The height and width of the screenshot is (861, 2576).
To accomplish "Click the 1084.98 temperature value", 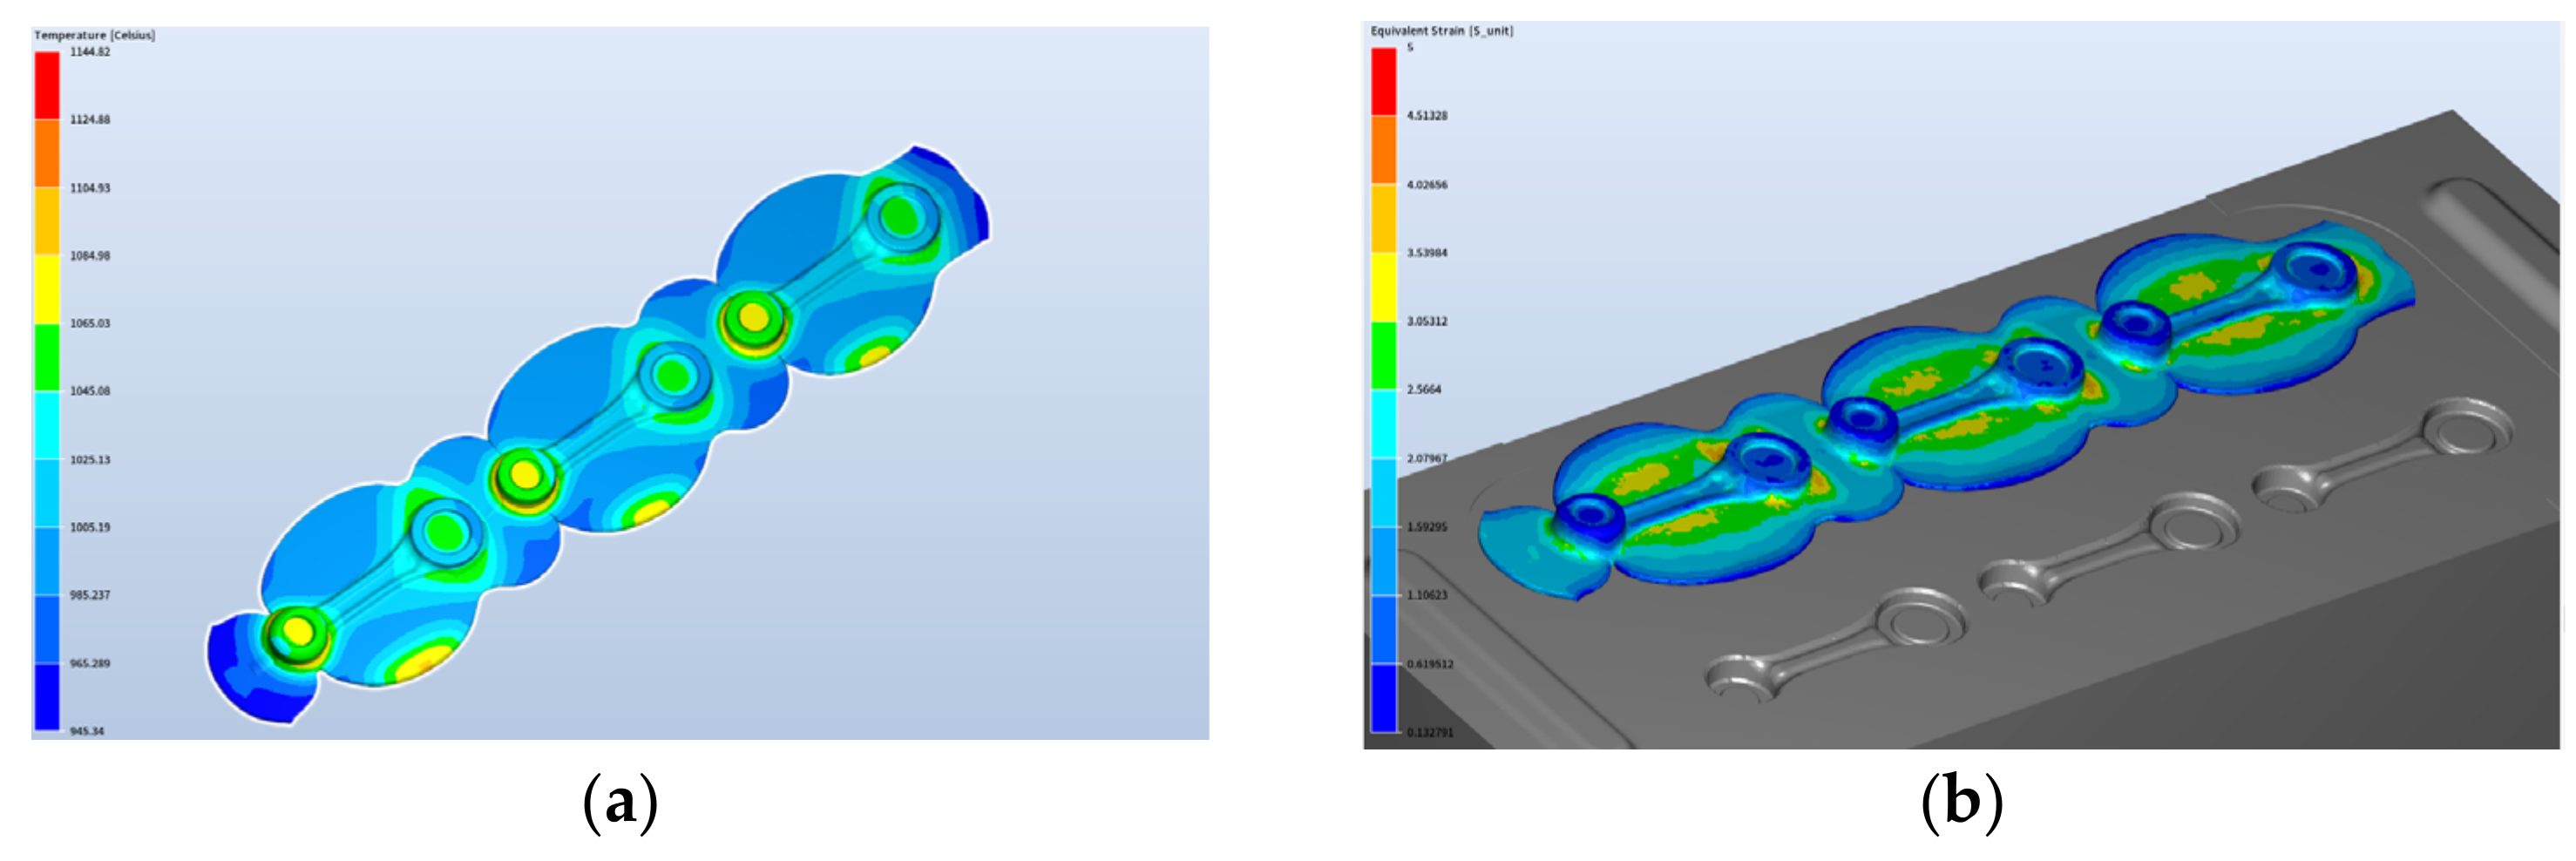I will point(90,256).
